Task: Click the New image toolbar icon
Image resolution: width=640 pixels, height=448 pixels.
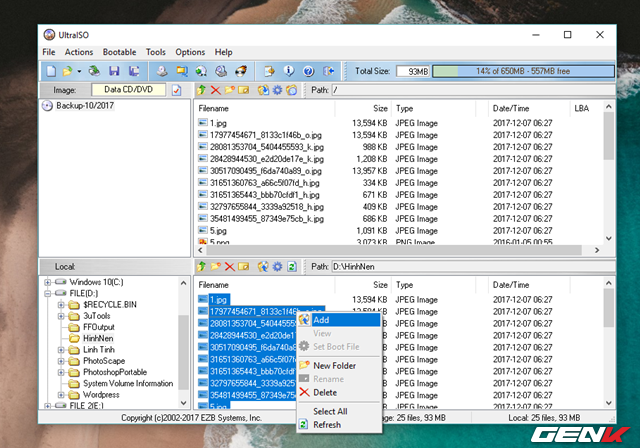Action: point(51,71)
